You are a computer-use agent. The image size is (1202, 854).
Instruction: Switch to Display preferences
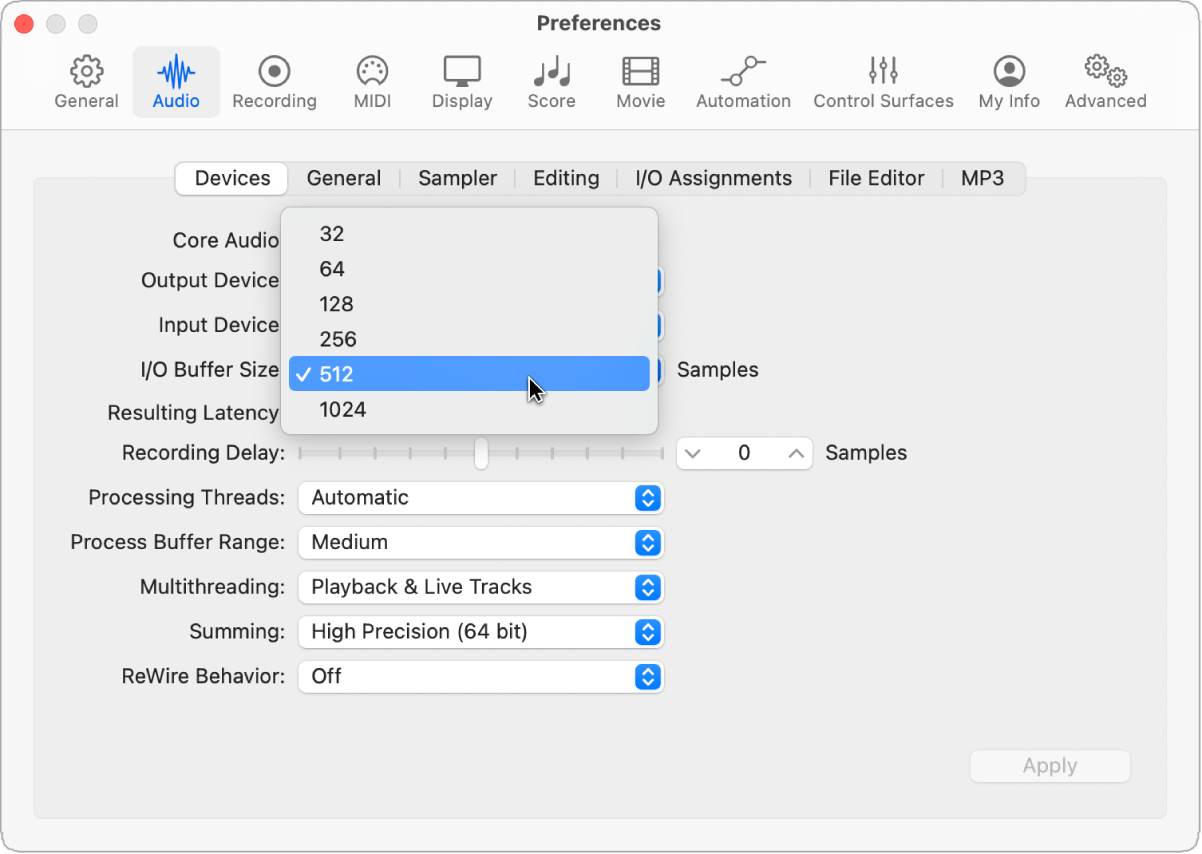(x=462, y=82)
